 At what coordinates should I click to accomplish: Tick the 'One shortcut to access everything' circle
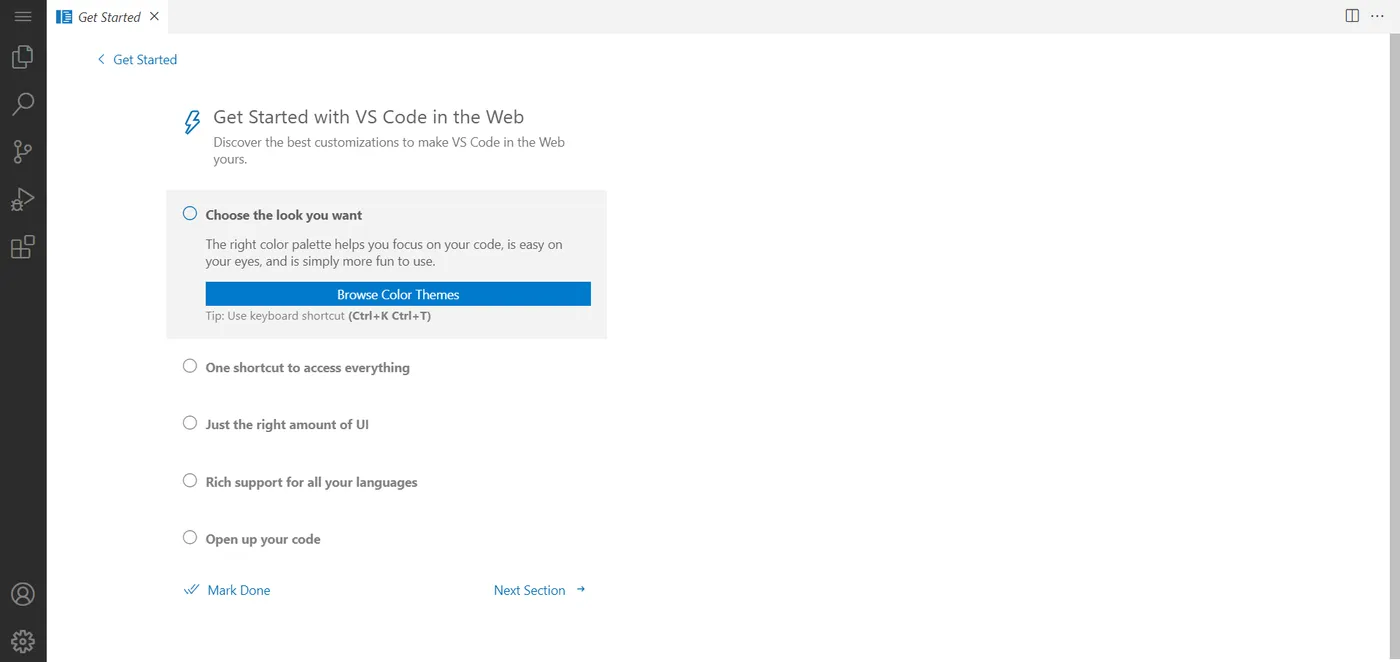tap(190, 367)
